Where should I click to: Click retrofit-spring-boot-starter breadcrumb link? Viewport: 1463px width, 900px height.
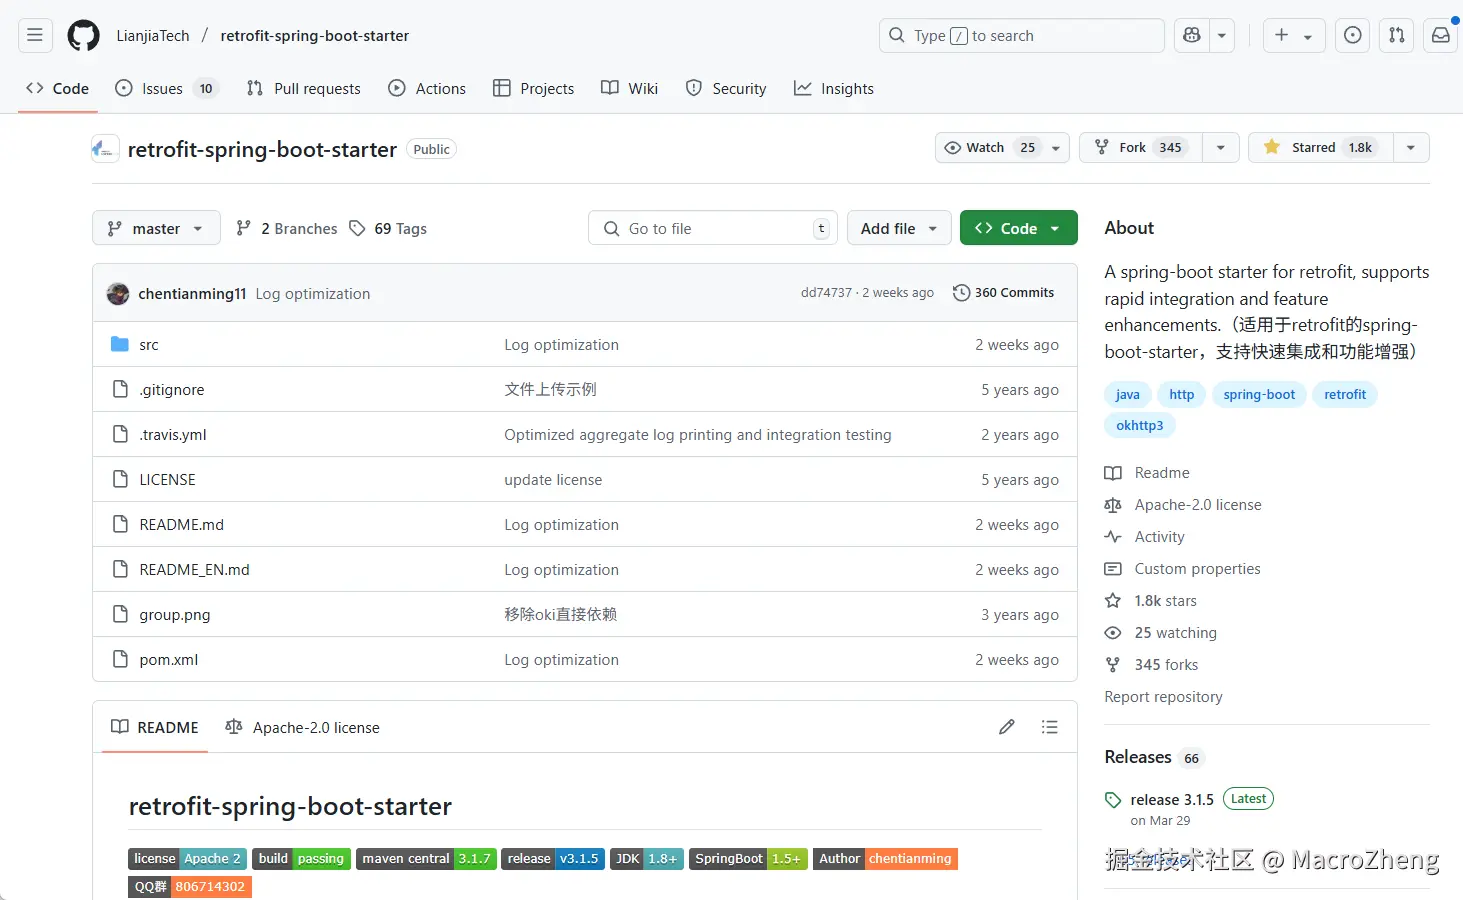pyautogui.click(x=315, y=35)
